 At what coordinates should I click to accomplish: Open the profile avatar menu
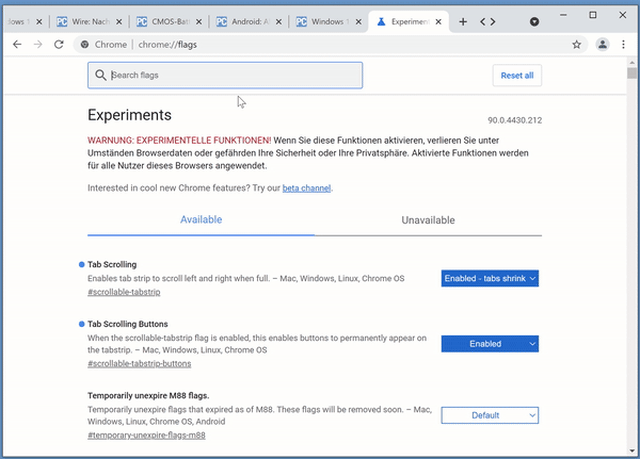coord(602,44)
